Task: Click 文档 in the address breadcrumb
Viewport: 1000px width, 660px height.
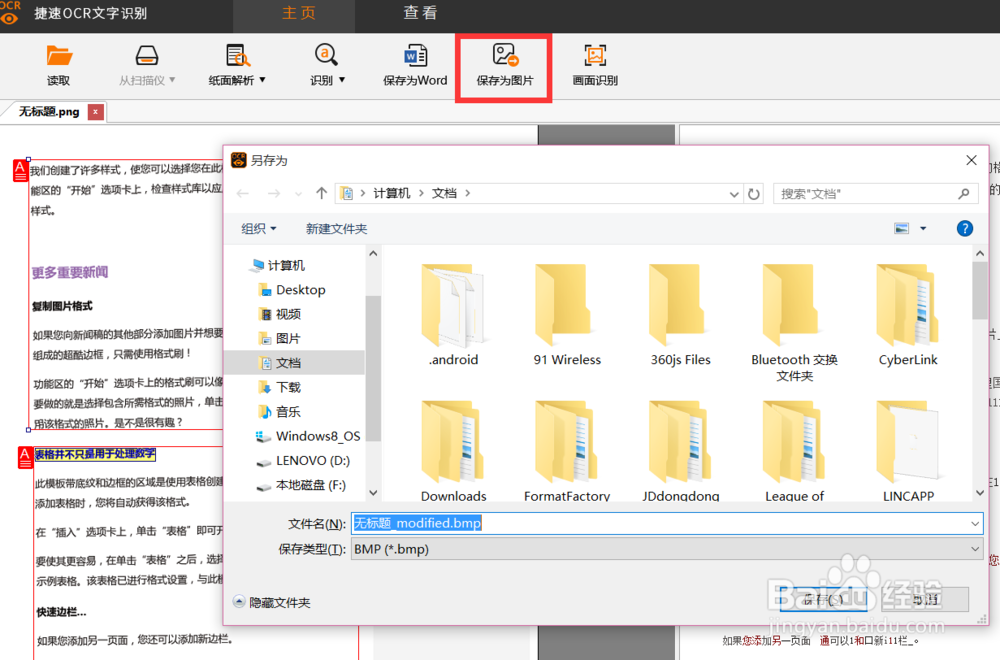Action: [x=445, y=193]
